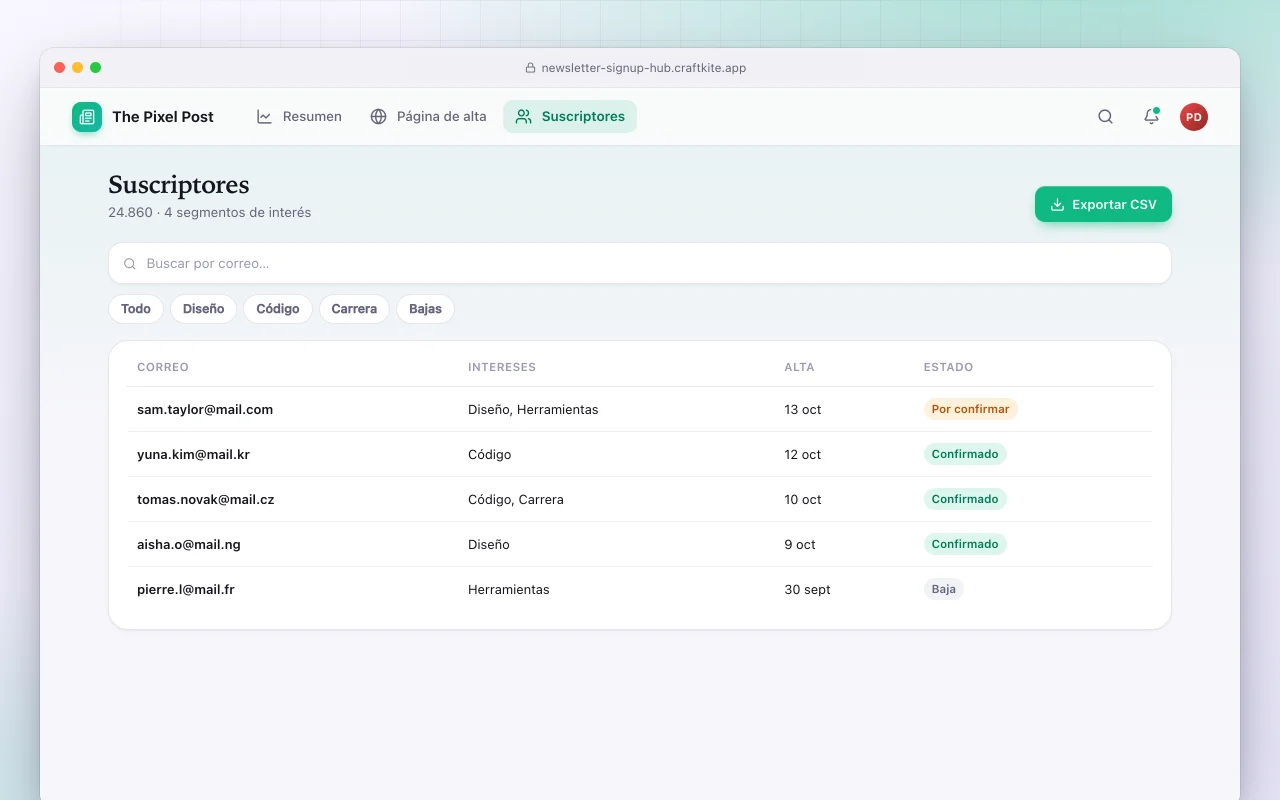Click the INTERESES column header
This screenshot has height=800, width=1280.
(x=502, y=367)
